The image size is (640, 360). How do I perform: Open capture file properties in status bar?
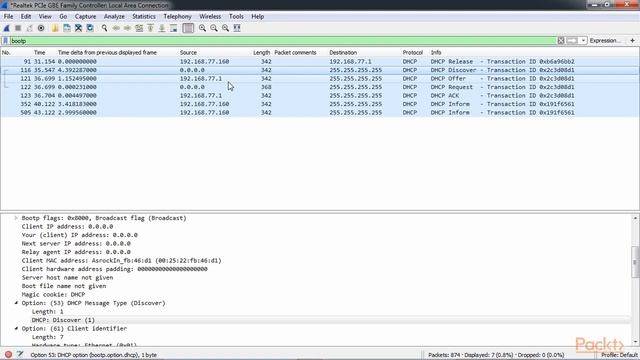(20, 355)
